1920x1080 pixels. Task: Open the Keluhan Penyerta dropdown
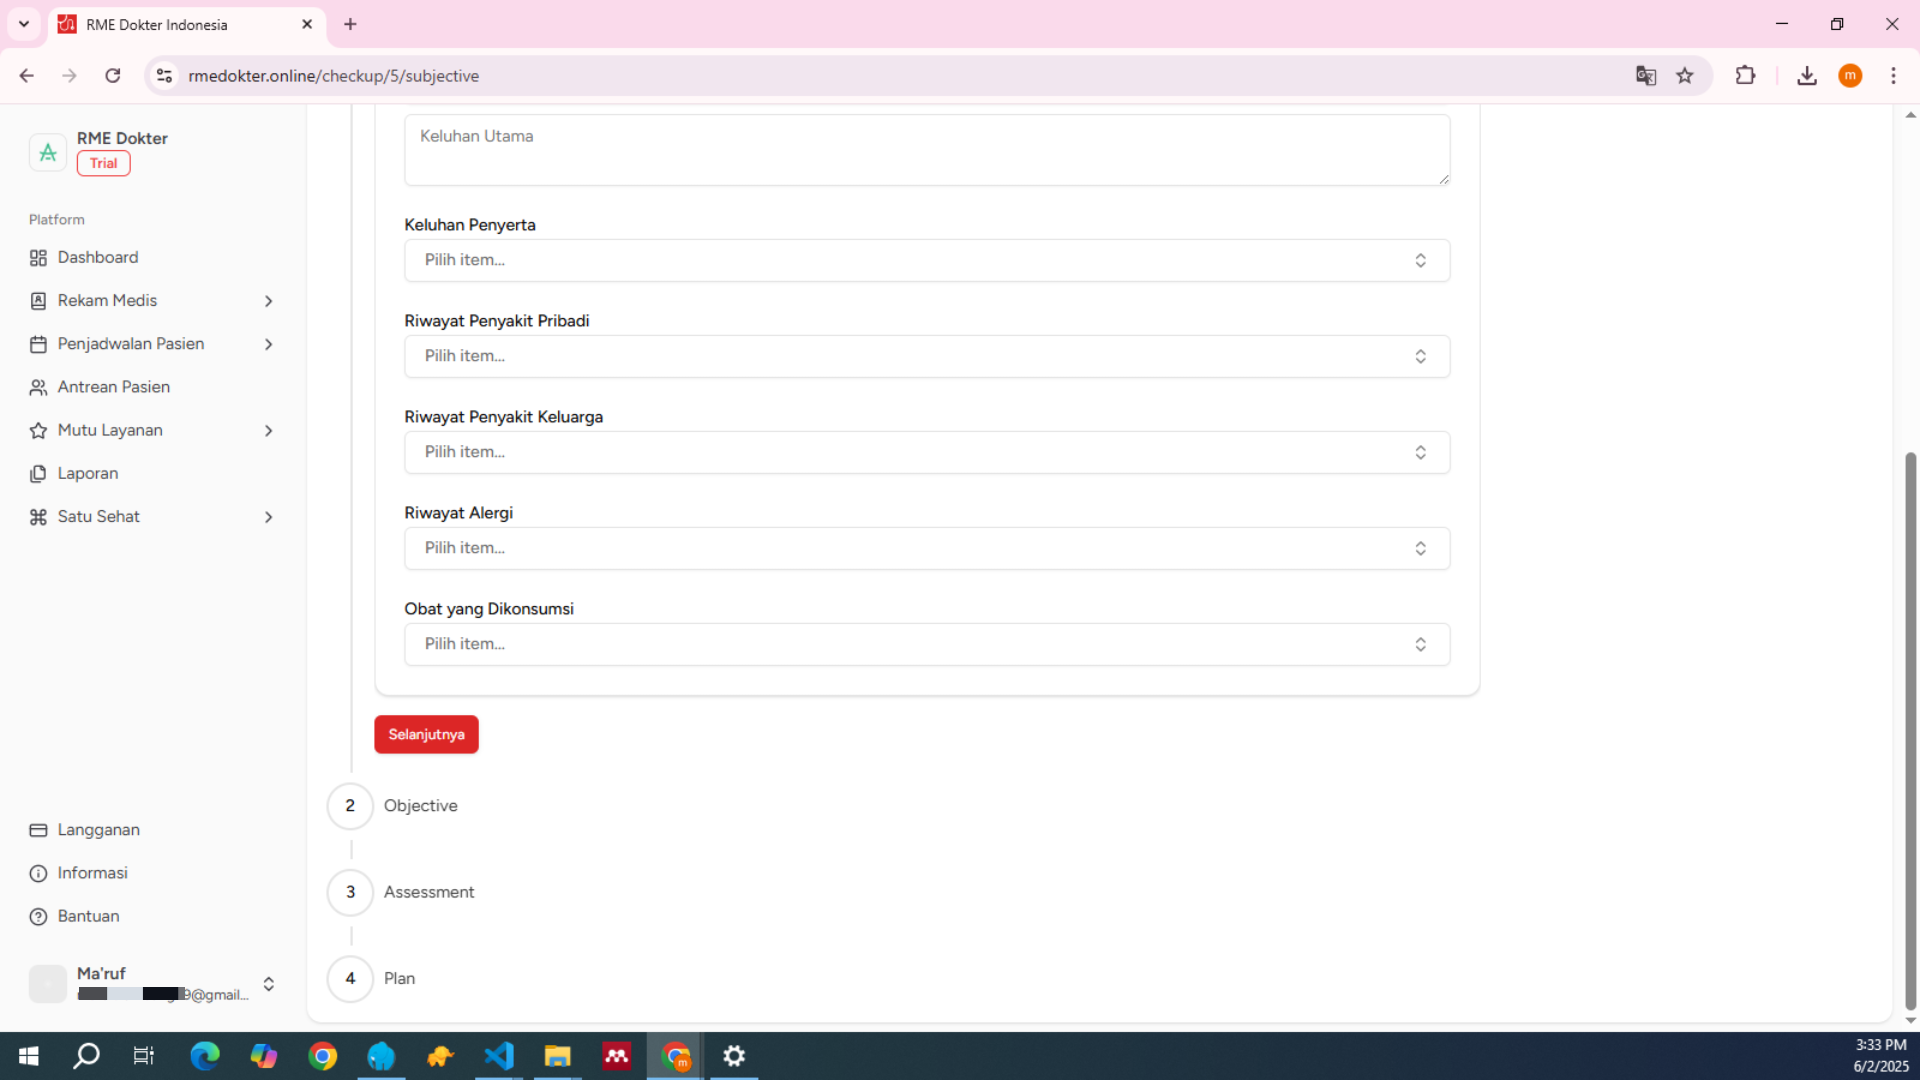pos(926,260)
